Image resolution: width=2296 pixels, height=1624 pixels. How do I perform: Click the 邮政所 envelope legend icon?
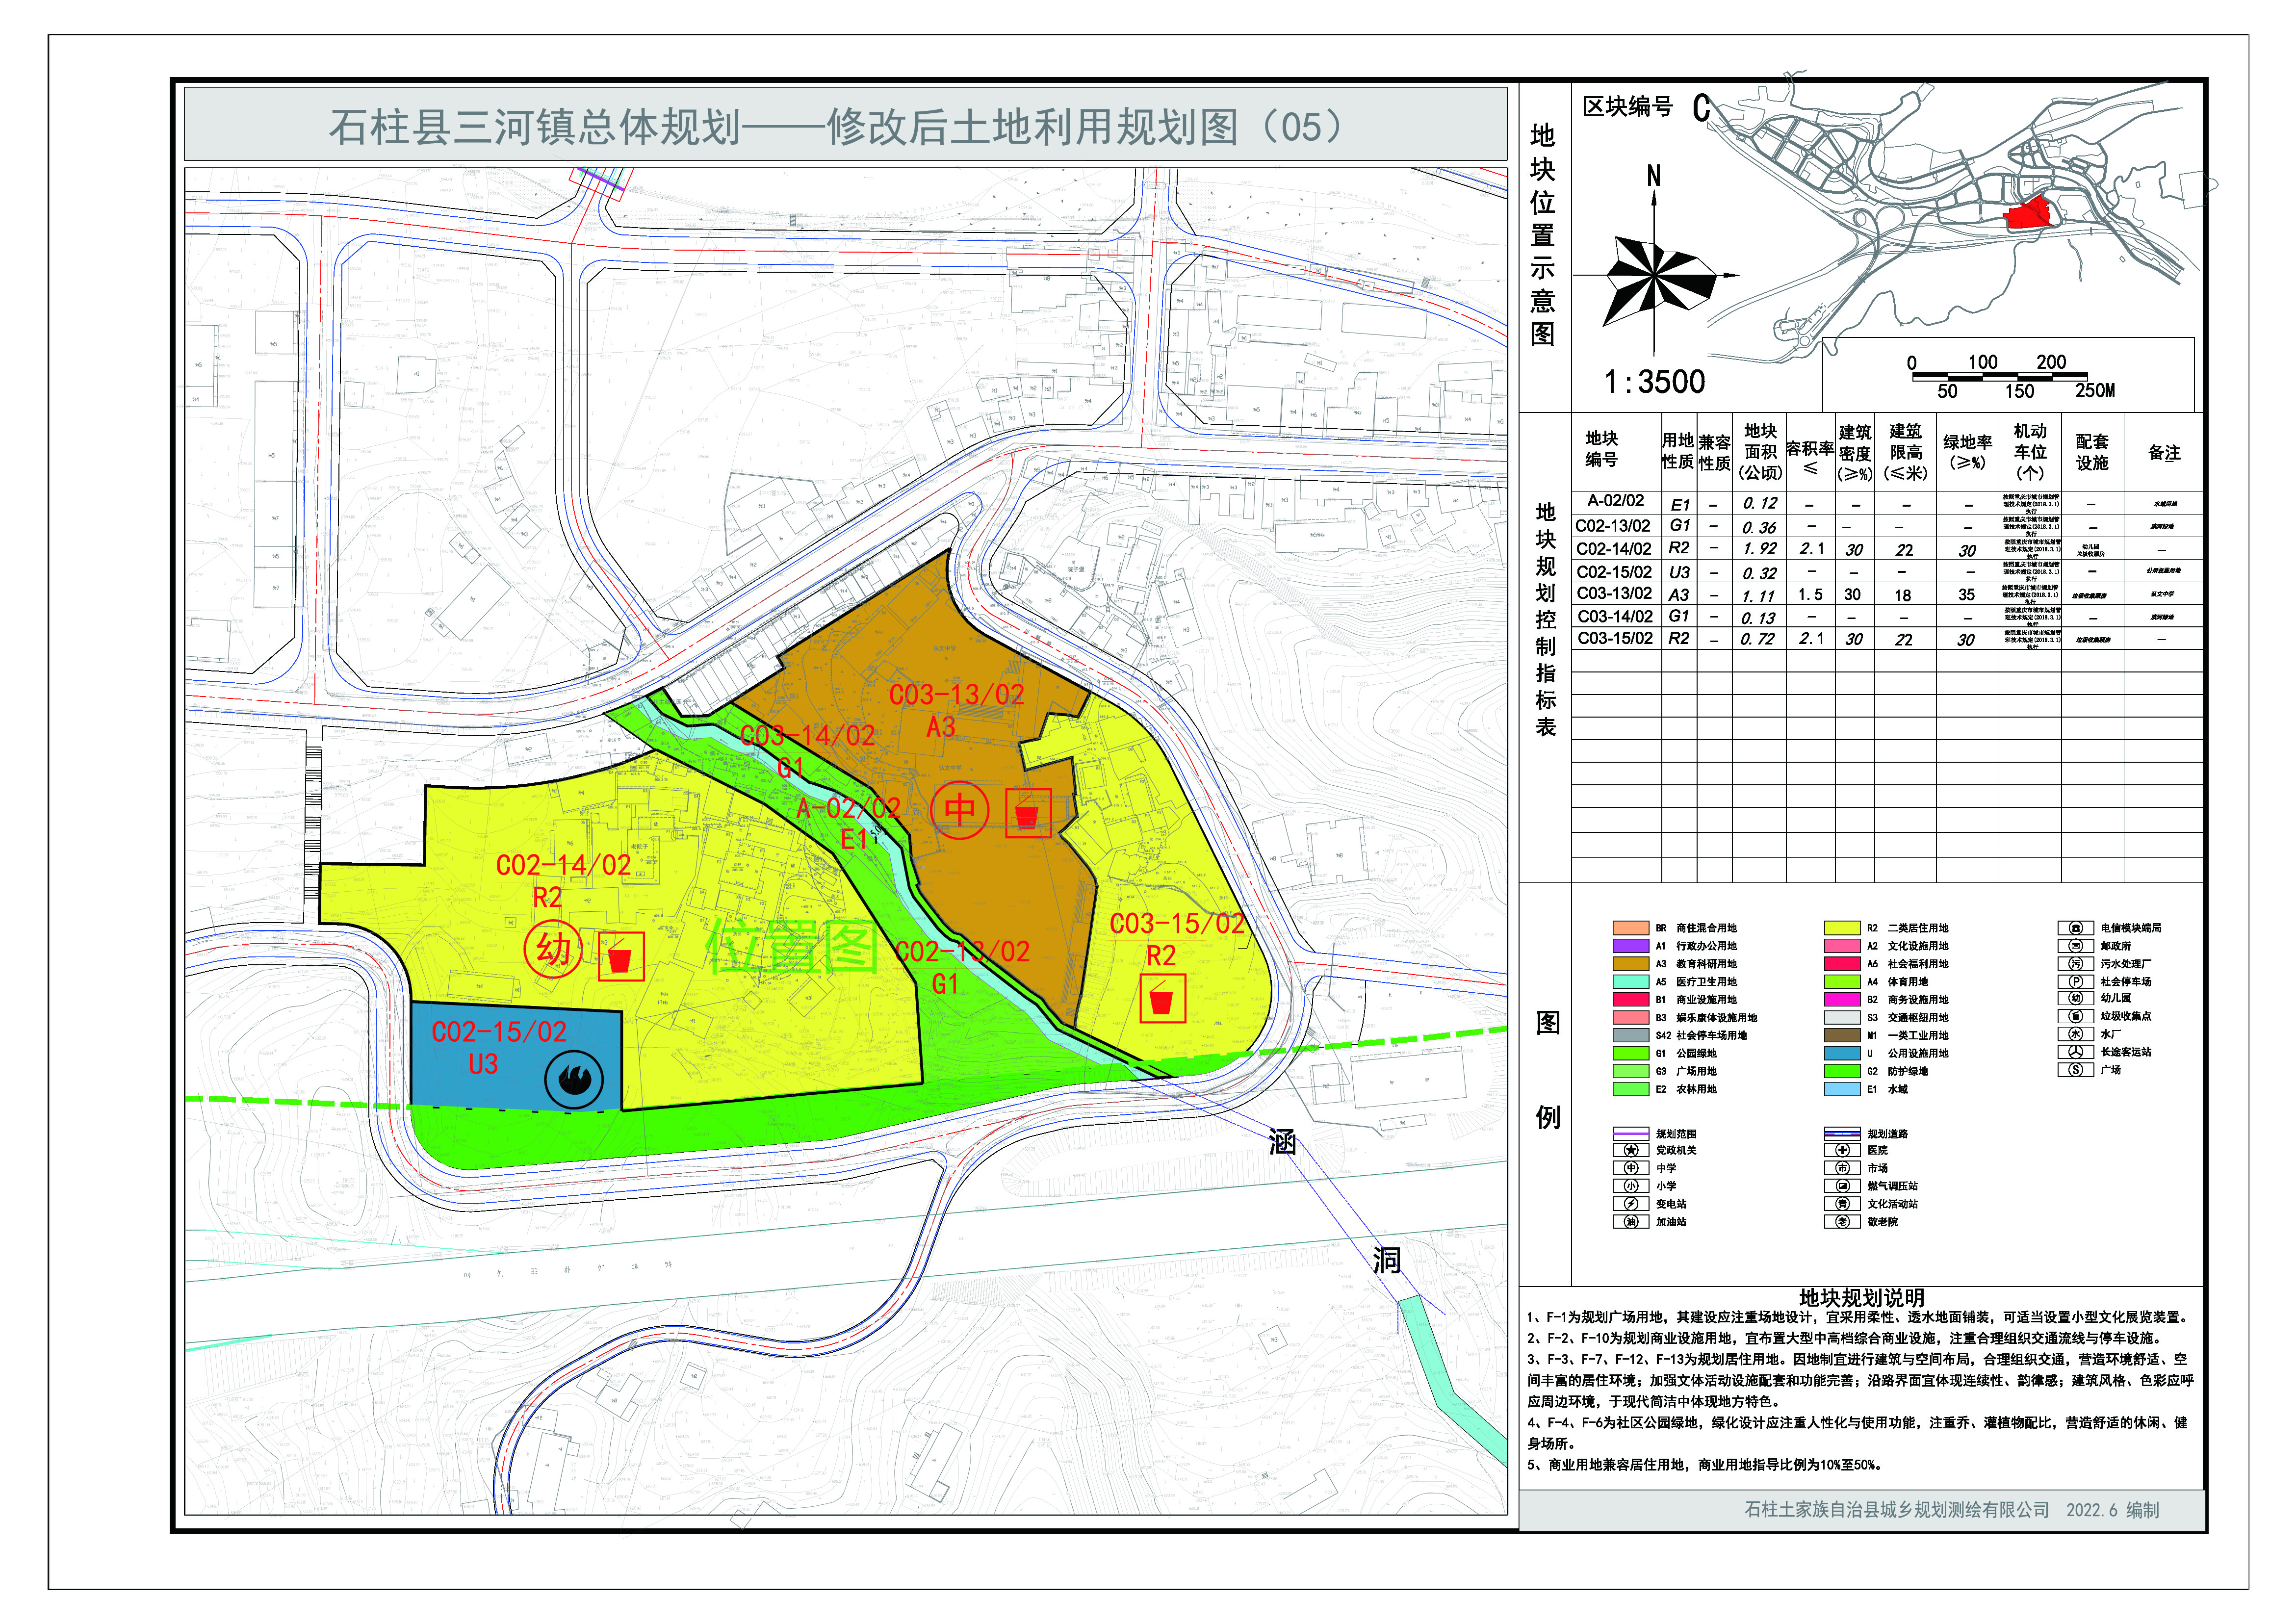[2075, 946]
